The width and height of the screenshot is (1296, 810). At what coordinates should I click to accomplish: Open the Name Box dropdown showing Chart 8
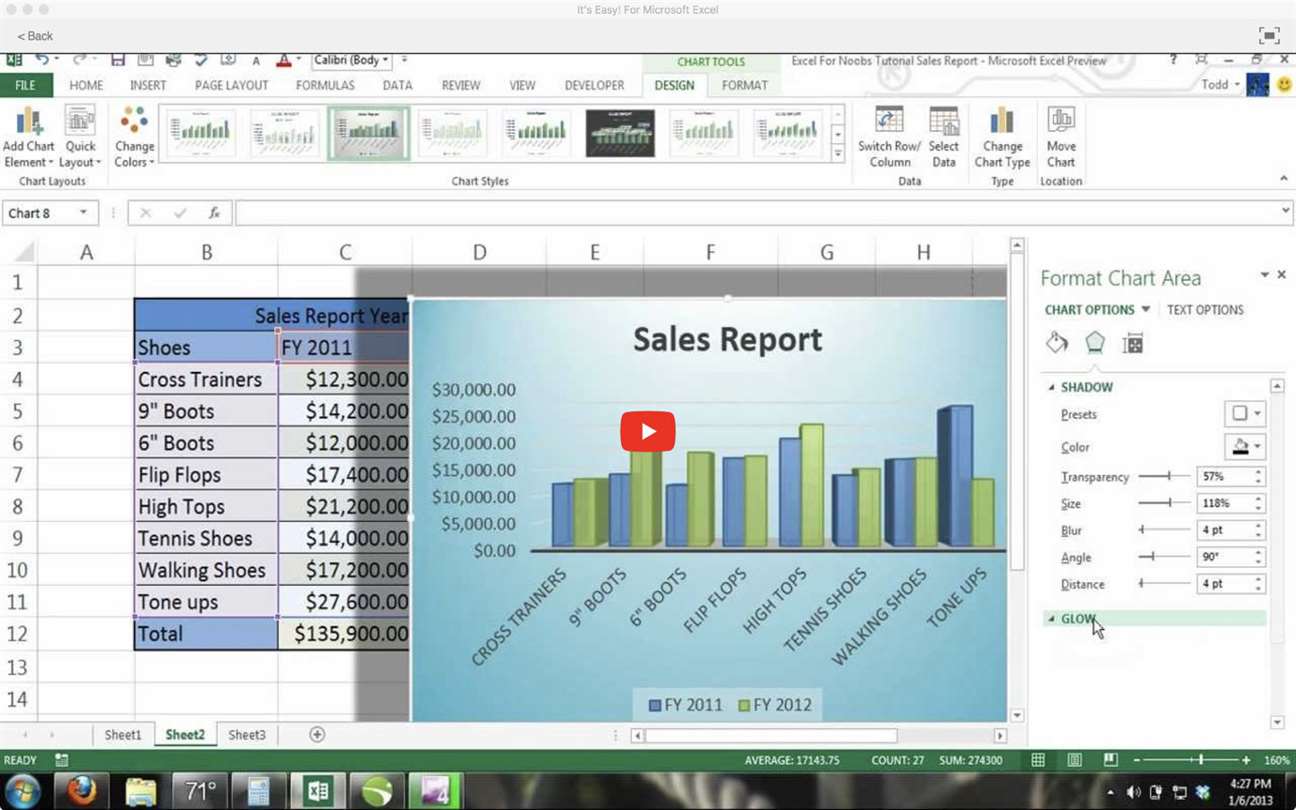click(x=83, y=213)
